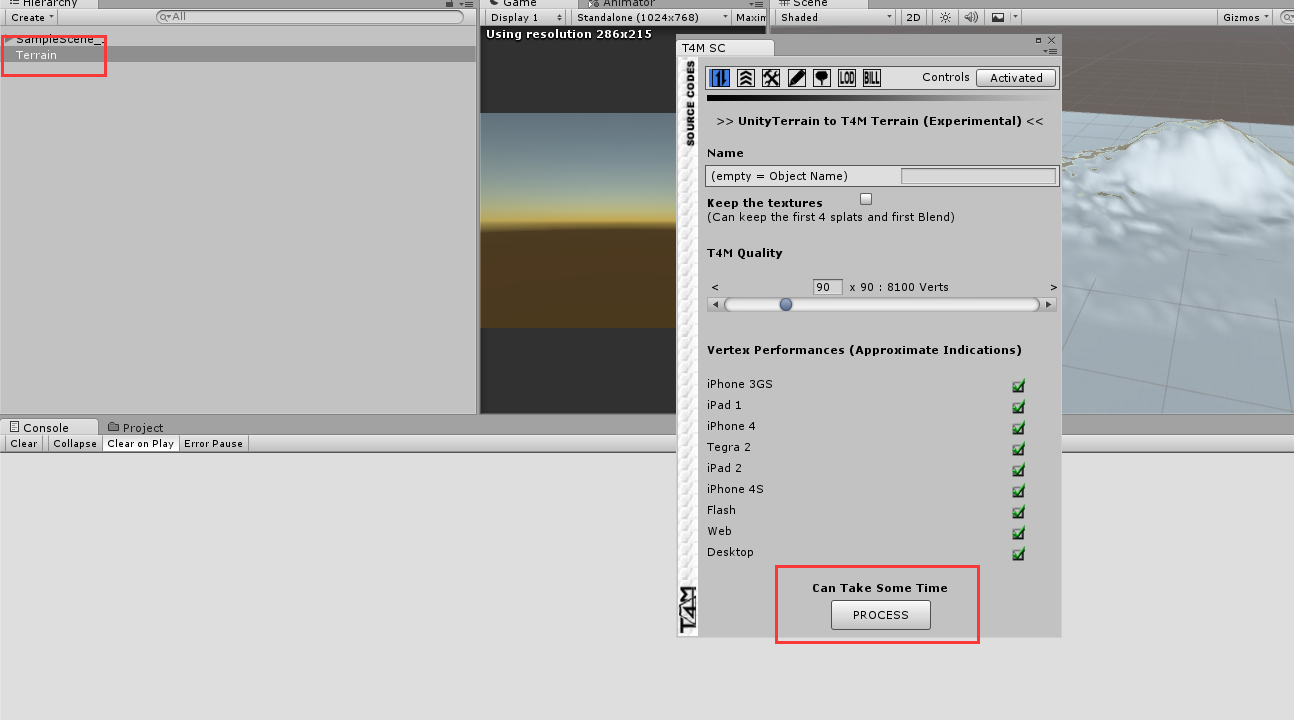Select the T4M painter pencil icon
The height and width of the screenshot is (720, 1294).
coord(796,78)
